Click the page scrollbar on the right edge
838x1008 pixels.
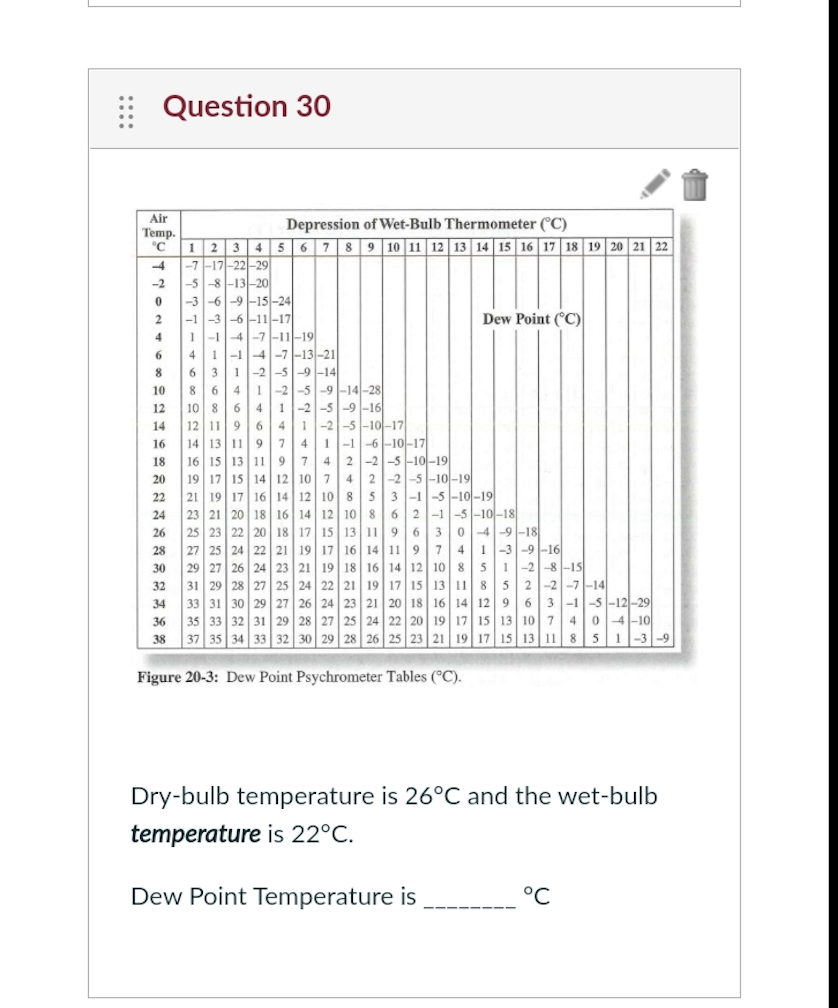[834, 500]
